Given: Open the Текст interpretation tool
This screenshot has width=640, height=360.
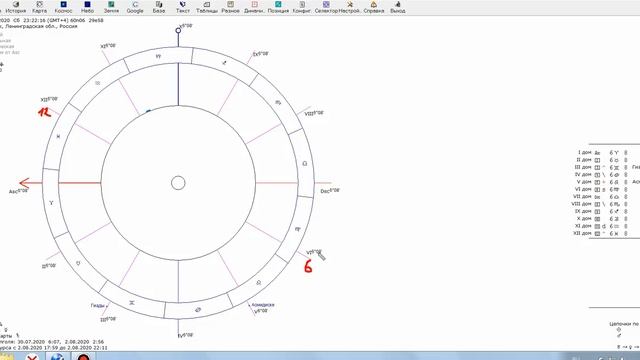Looking at the screenshot, I should [182, 7].
